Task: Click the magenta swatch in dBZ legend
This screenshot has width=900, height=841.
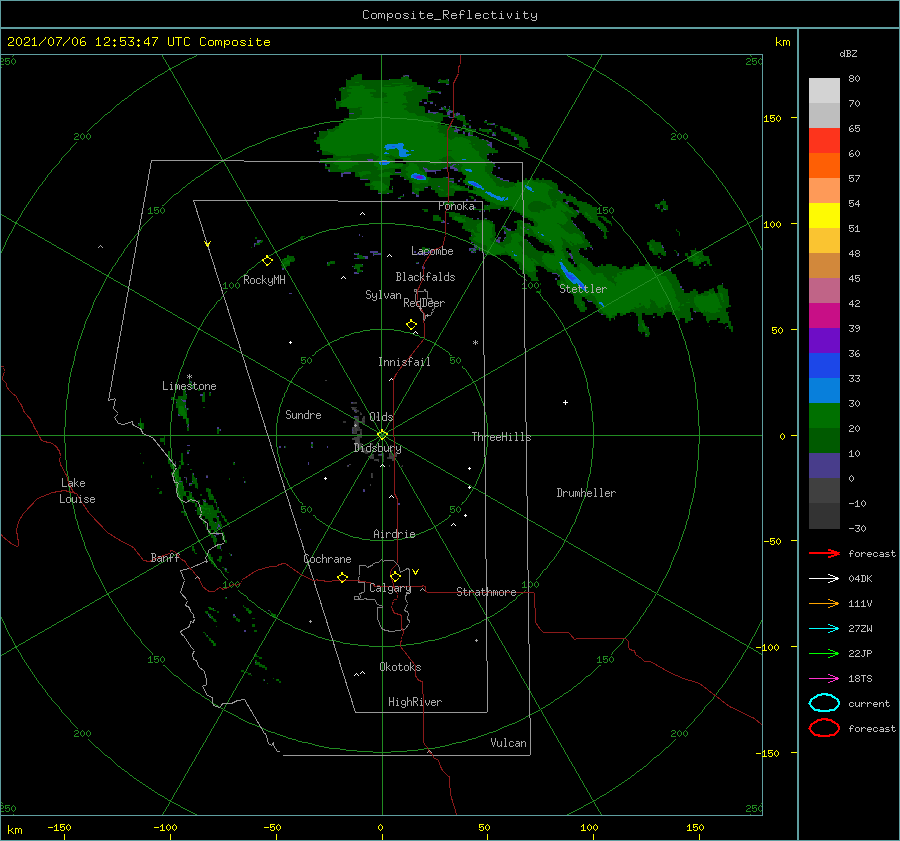Action: (x=824, y=315)
